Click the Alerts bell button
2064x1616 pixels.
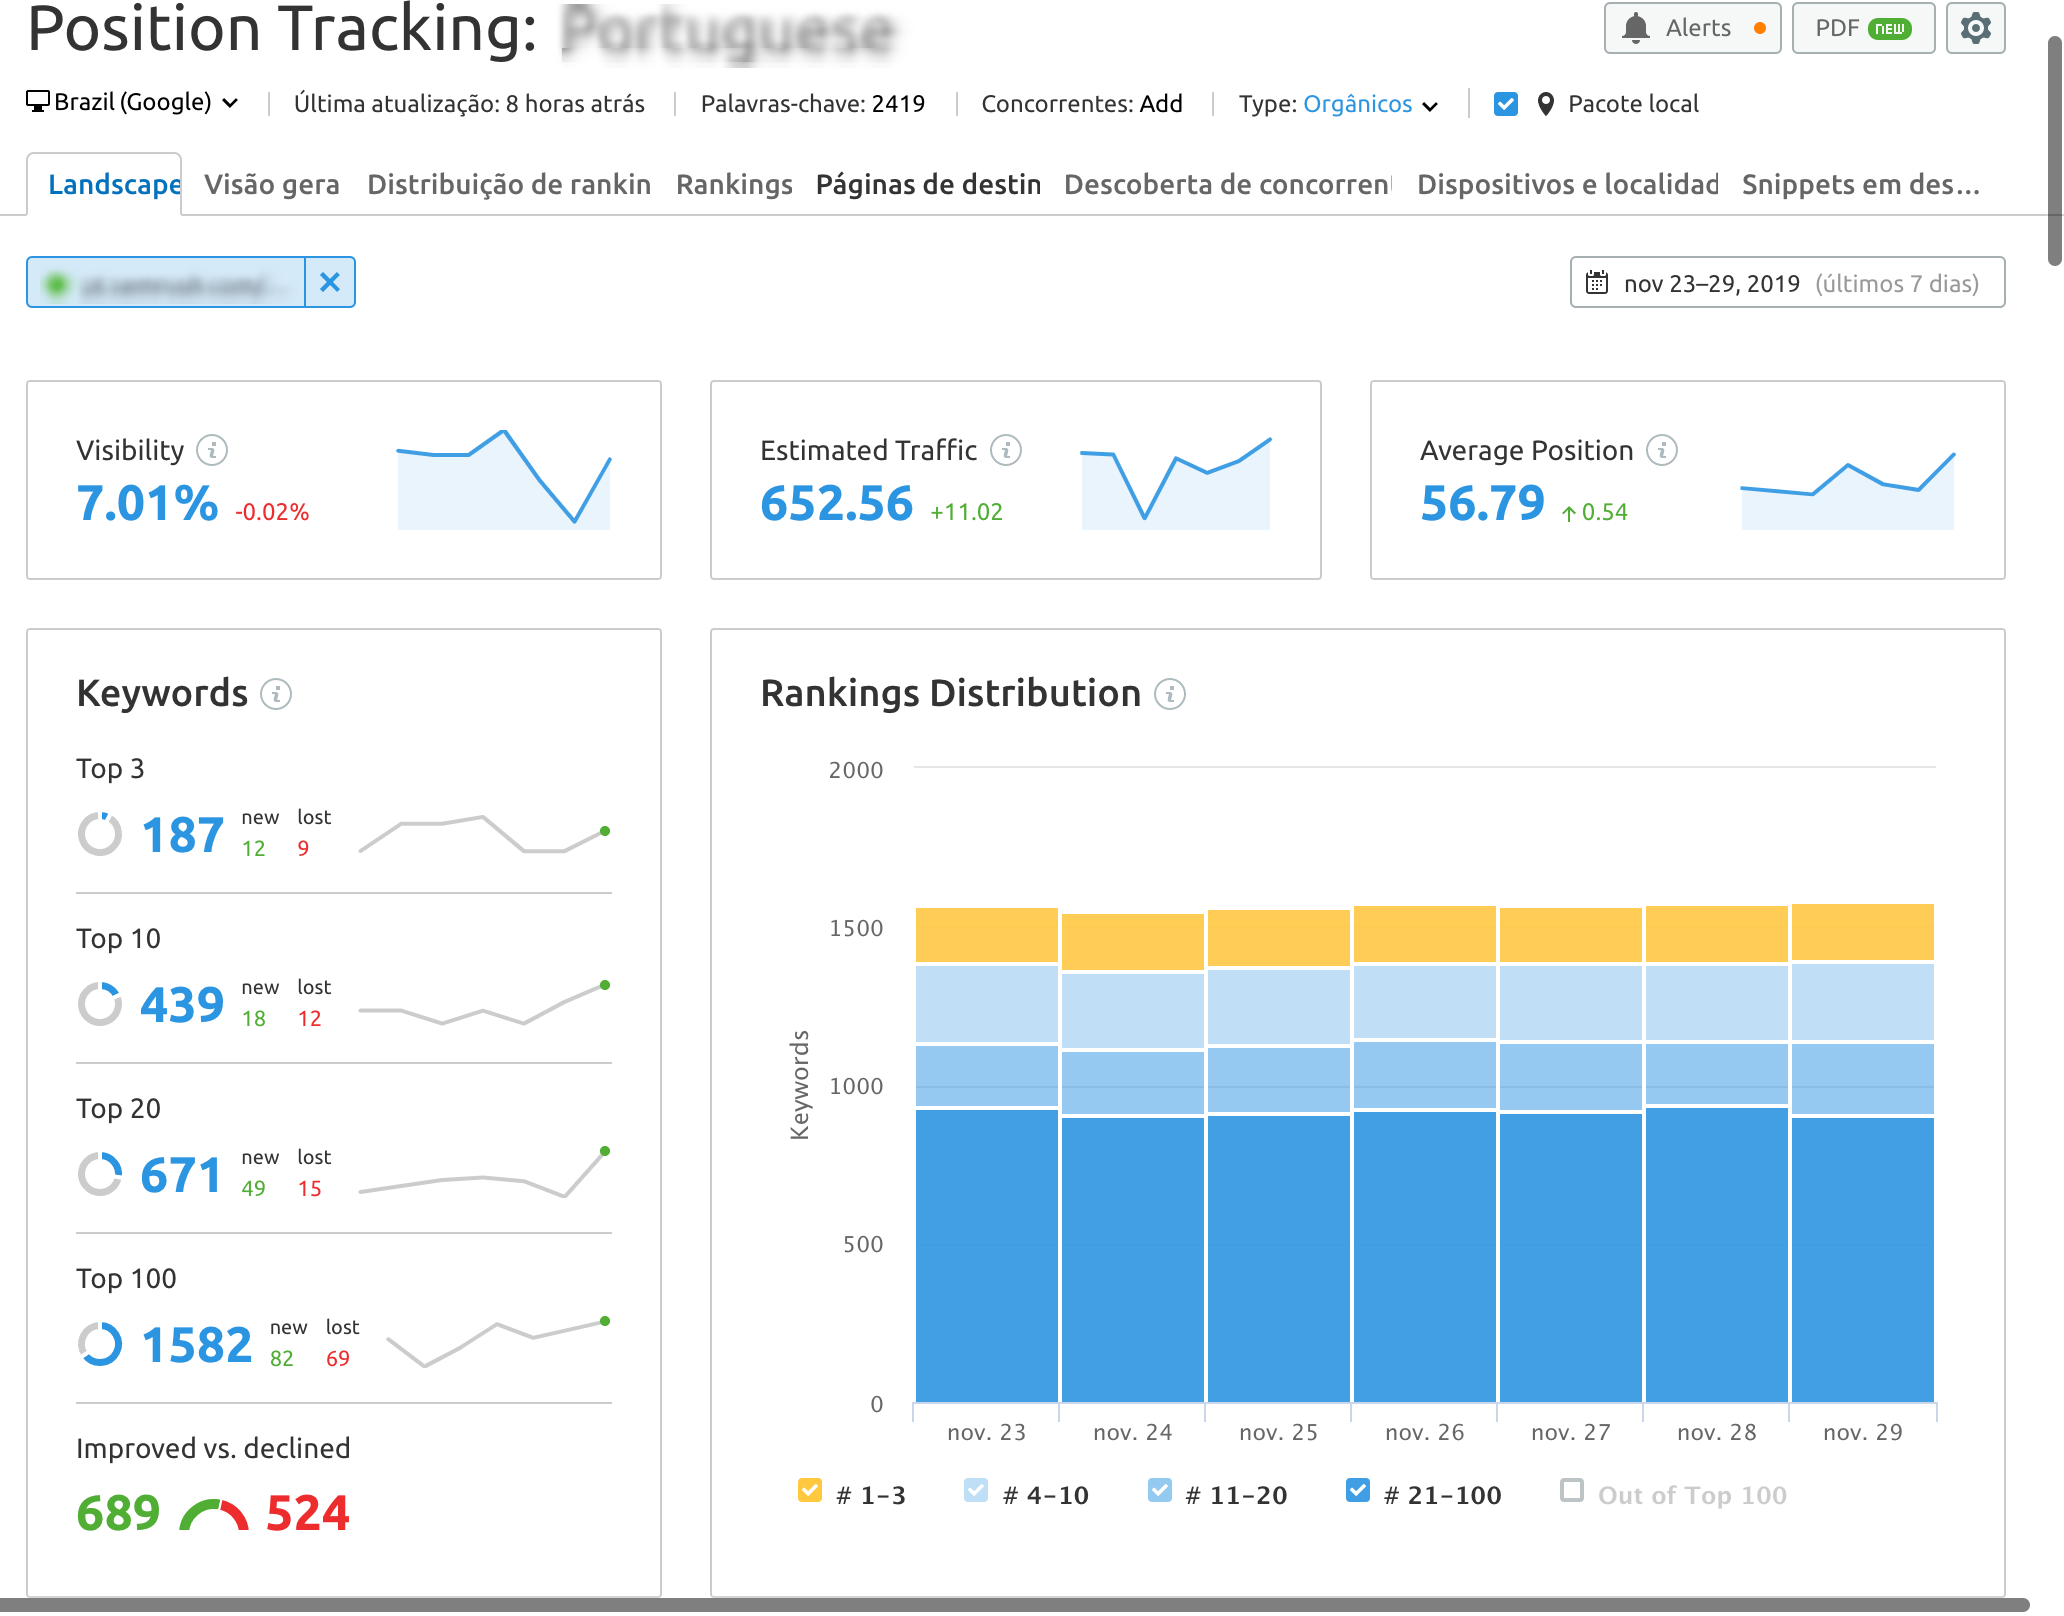(1692, 28)
